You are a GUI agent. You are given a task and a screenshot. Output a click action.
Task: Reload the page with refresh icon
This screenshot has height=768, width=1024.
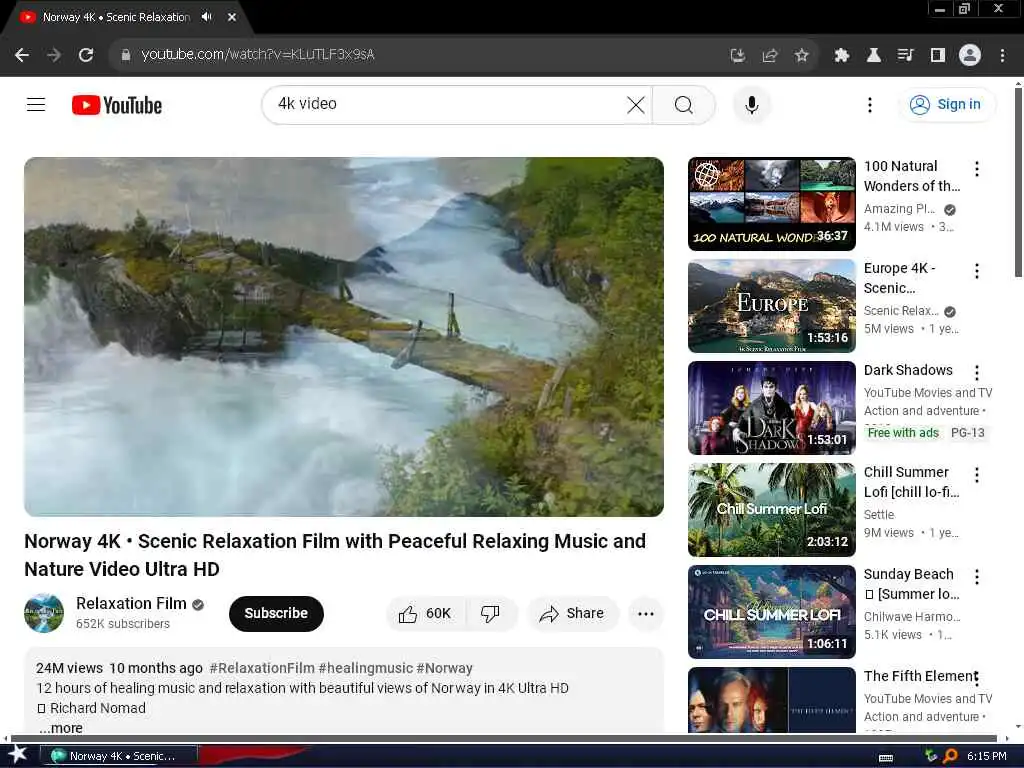86,55
